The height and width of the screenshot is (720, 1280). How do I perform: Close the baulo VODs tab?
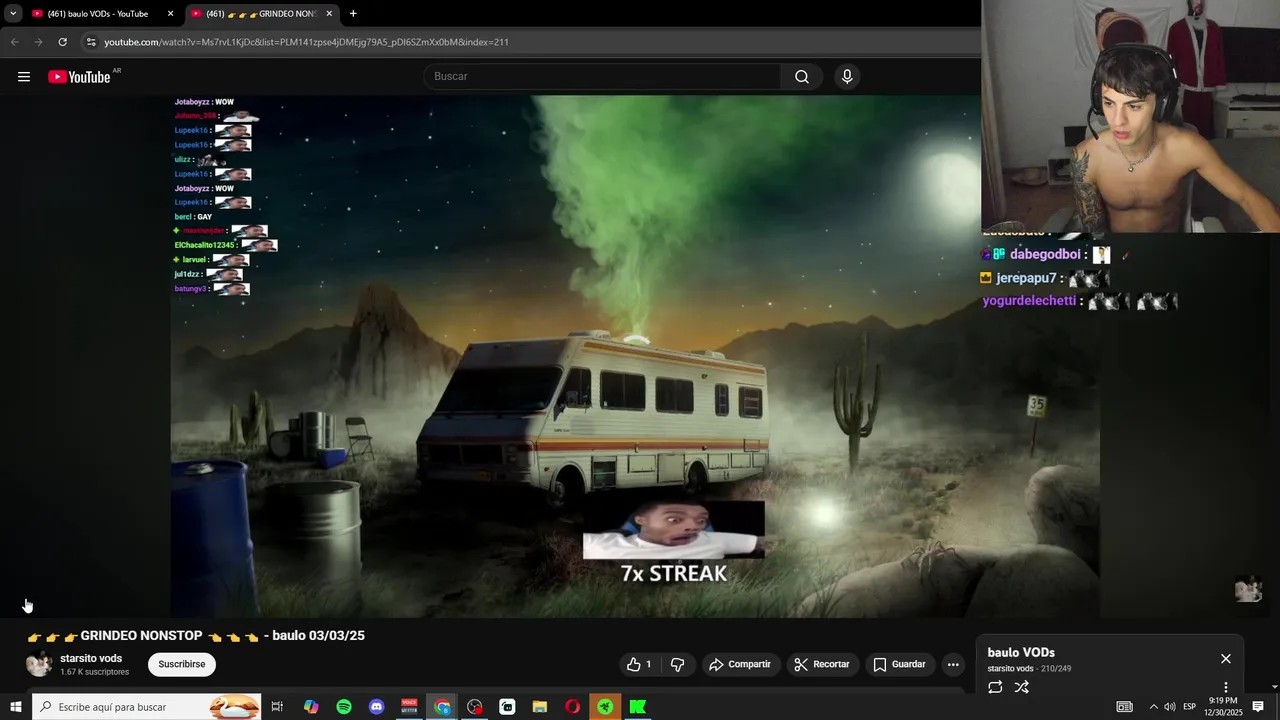tap(170, 14)
